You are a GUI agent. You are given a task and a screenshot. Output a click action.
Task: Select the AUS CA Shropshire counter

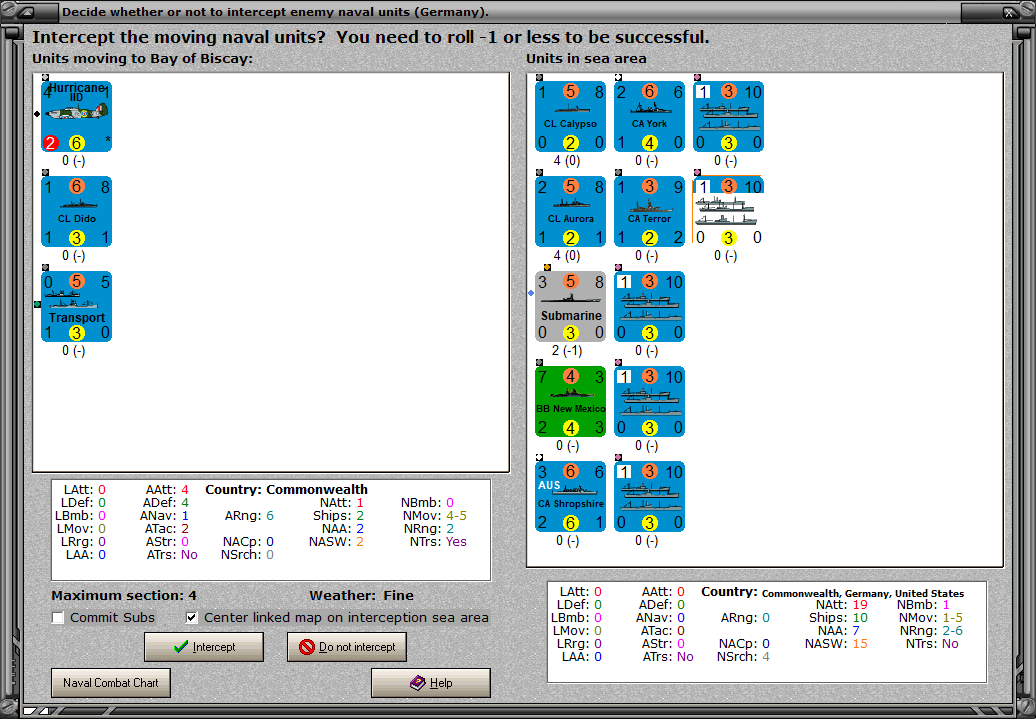[x=570, y=495]
